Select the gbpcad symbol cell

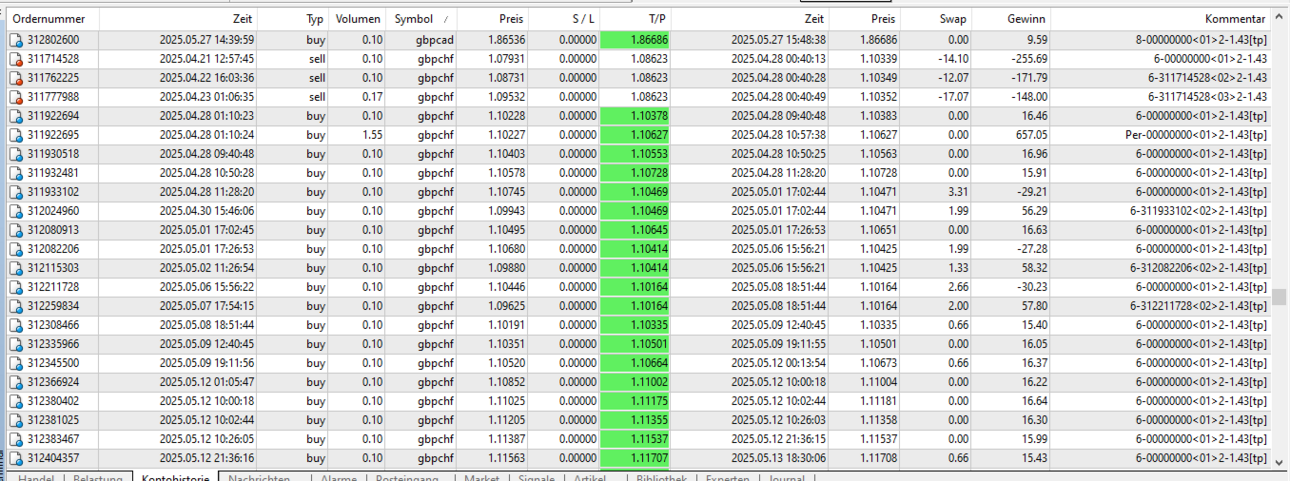pos(436,41)
